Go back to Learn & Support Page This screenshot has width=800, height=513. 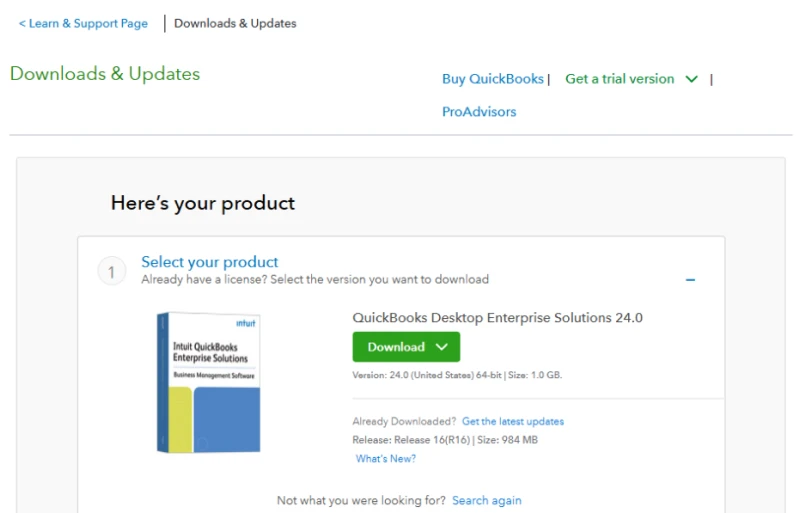click(83, 23)
